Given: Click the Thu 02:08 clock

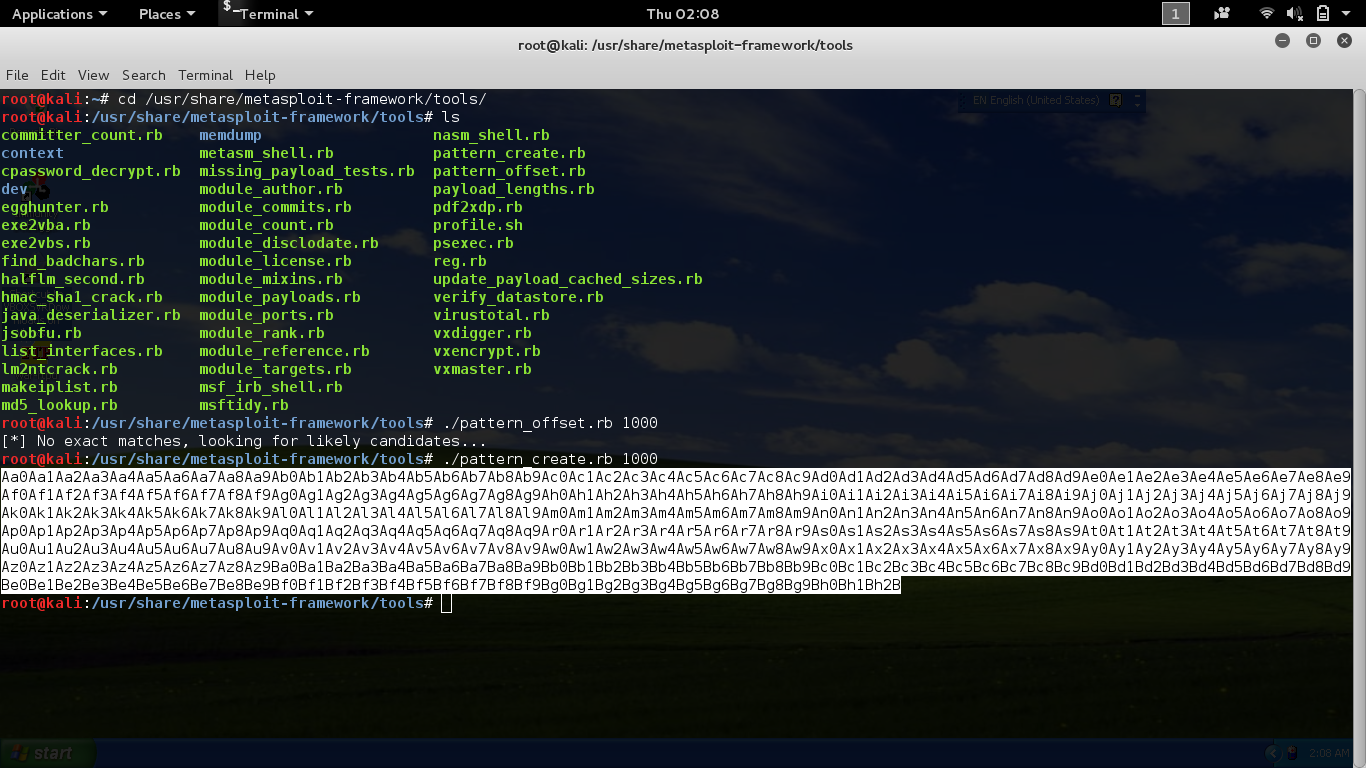Looking at the screenshot, I should (x=683, y=14).
